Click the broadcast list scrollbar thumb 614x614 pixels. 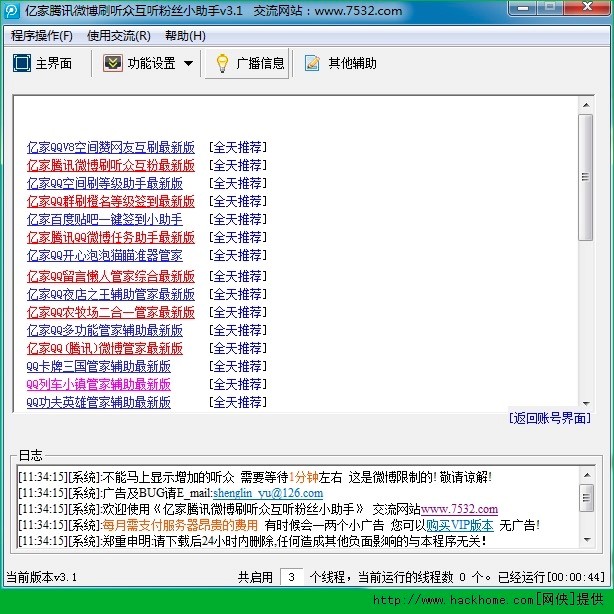point(585,177)
